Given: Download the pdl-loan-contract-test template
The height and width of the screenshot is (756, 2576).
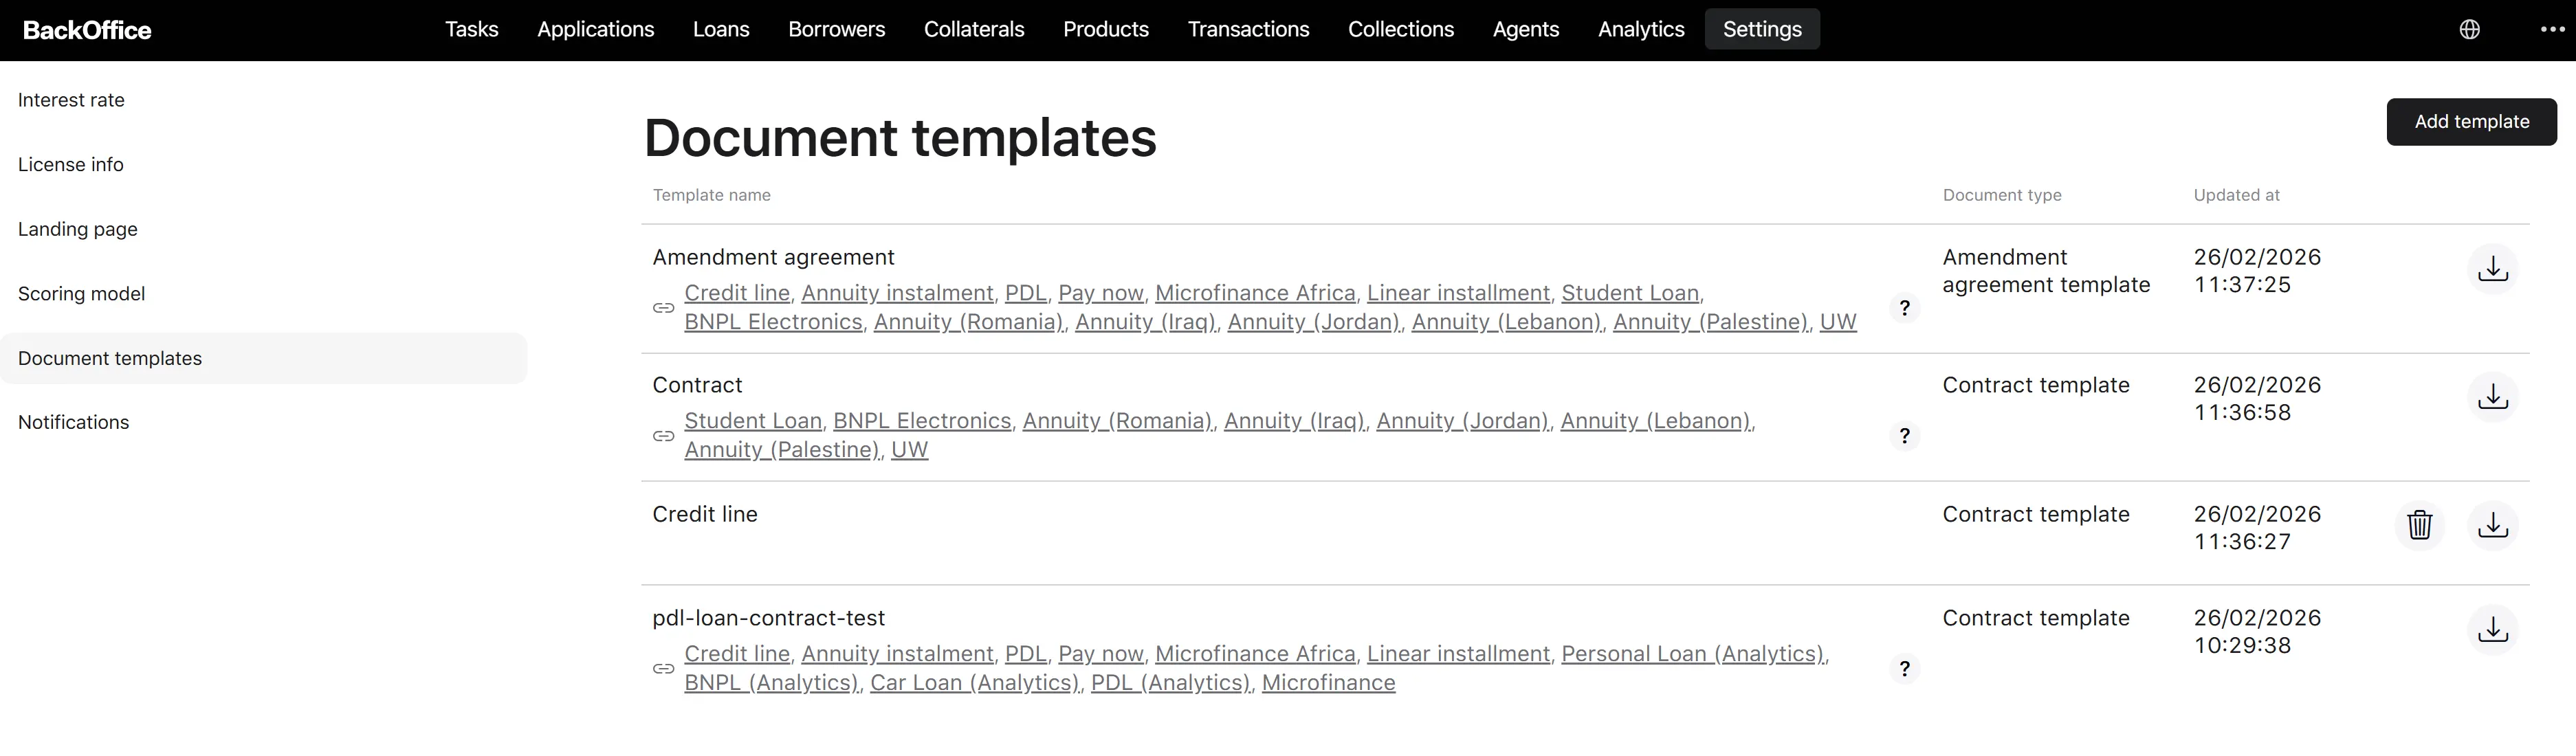Looking at the screenshot, I should tap(2493, 629).
